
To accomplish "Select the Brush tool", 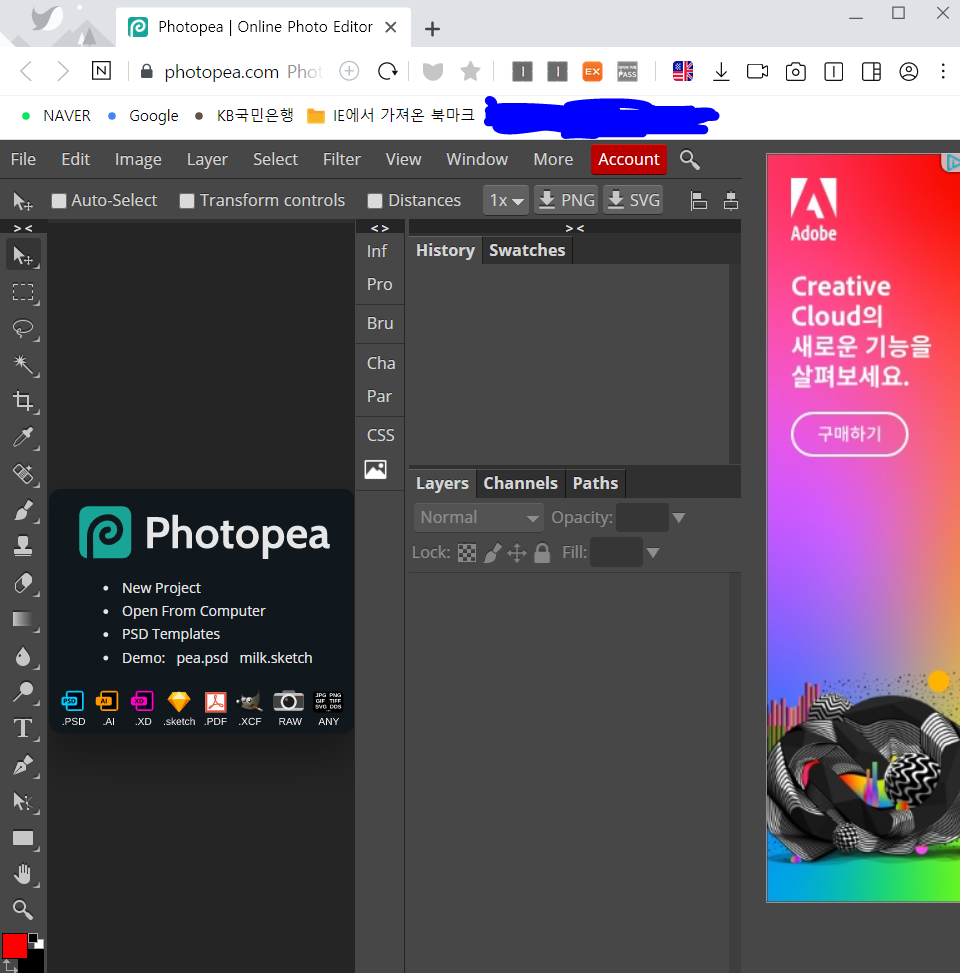I will 24,511.
